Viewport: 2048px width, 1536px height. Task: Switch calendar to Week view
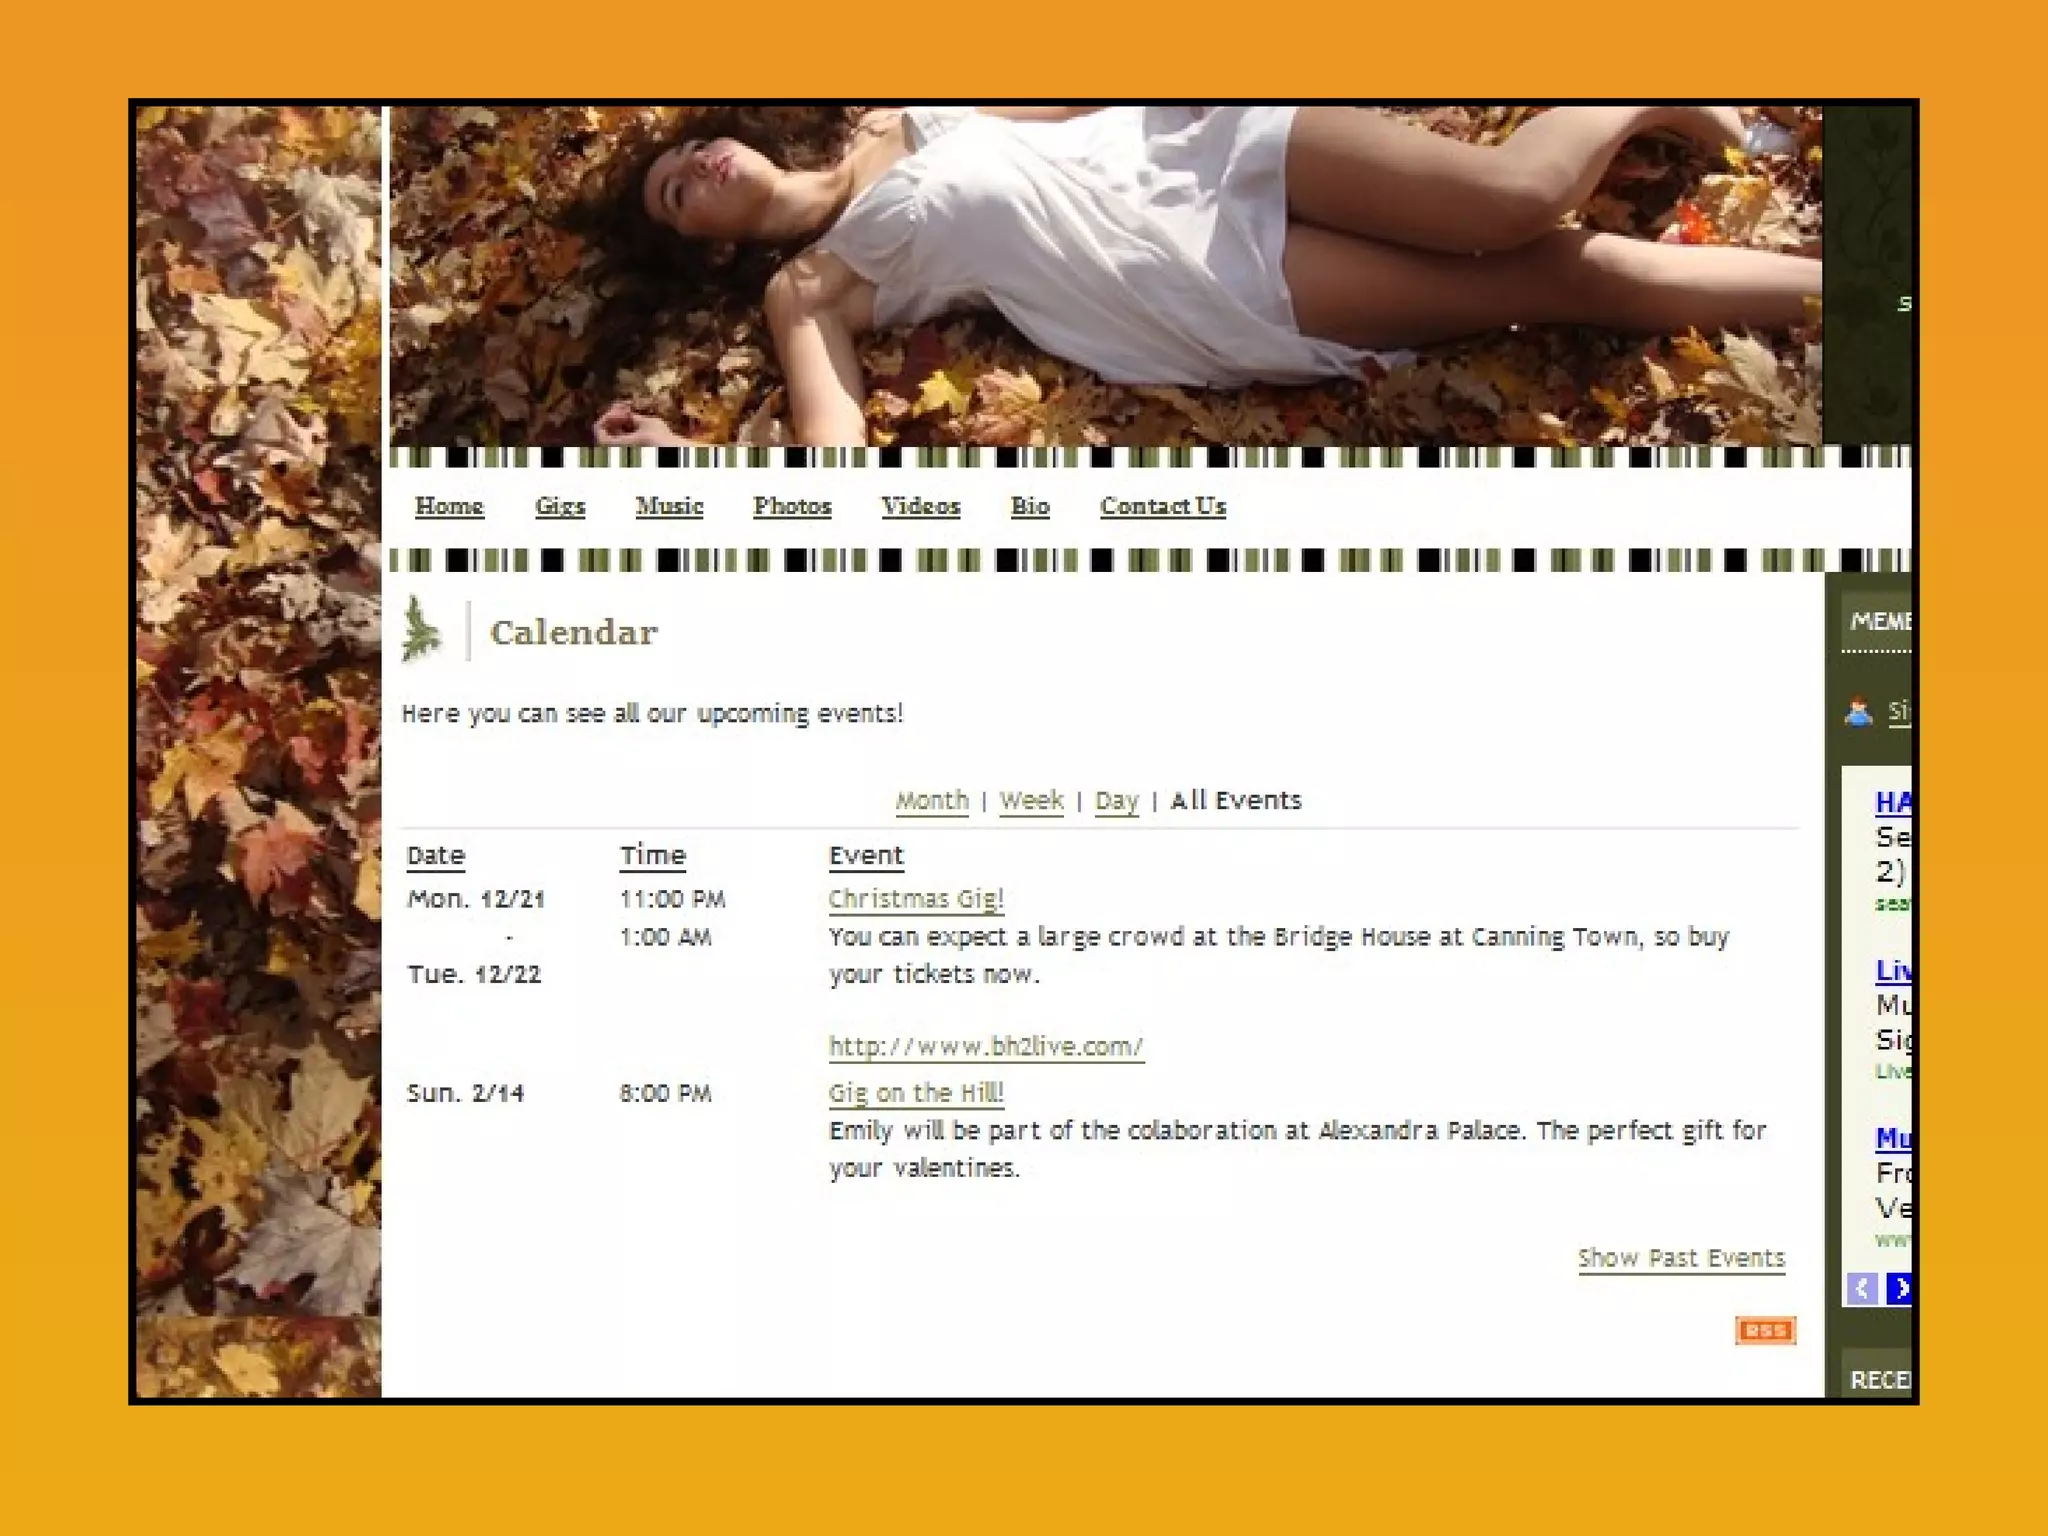[x=1031, y=801]
